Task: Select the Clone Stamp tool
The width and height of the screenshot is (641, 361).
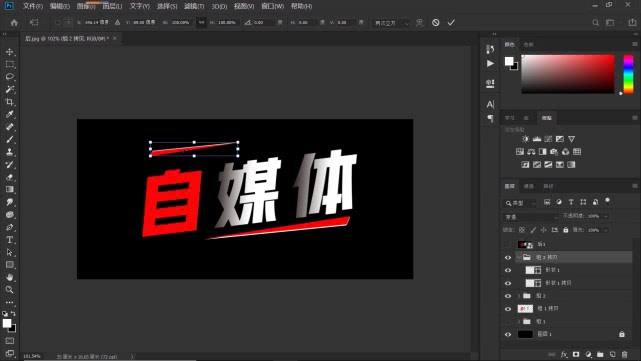Action: tap(10, 152)
